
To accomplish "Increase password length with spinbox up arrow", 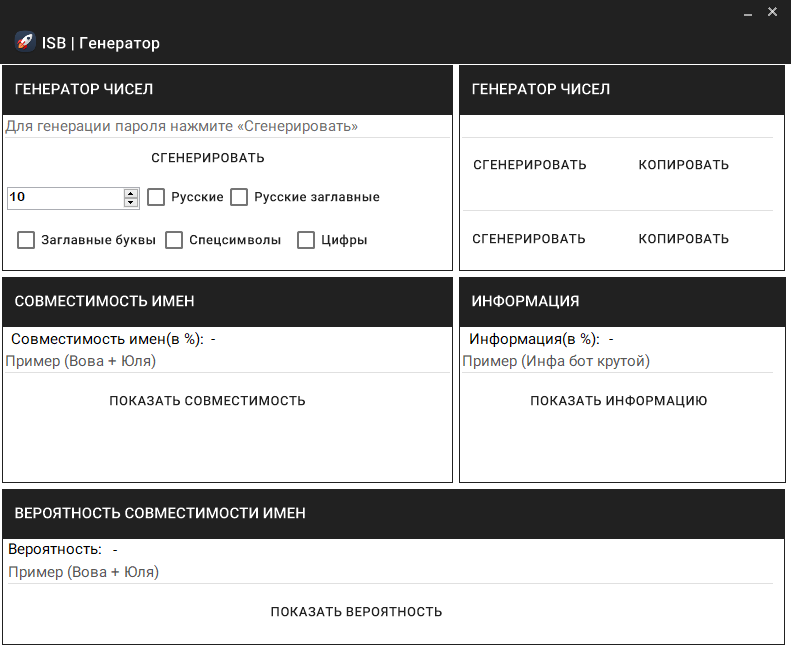I will (x=130, y=193).
